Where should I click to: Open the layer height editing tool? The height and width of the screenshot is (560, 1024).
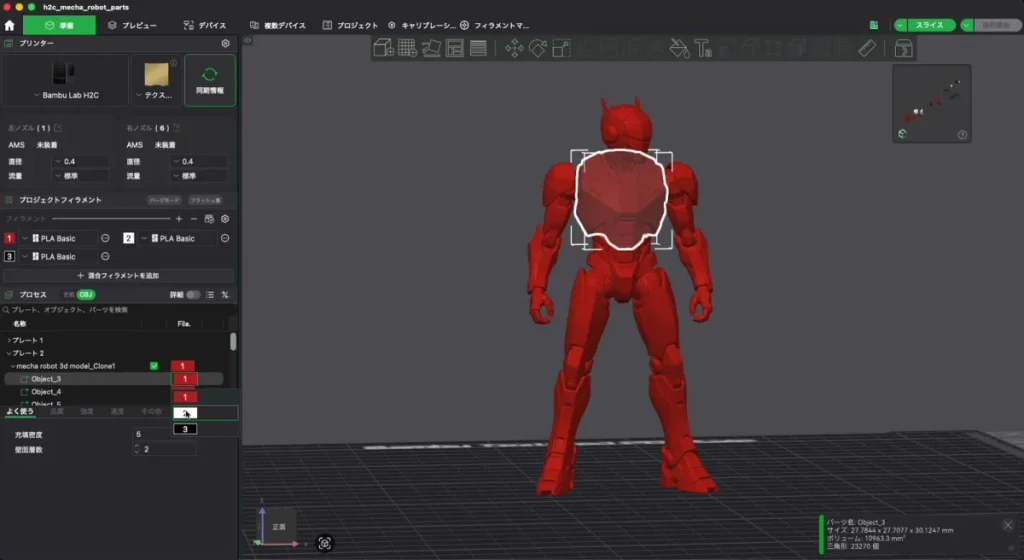478,48
